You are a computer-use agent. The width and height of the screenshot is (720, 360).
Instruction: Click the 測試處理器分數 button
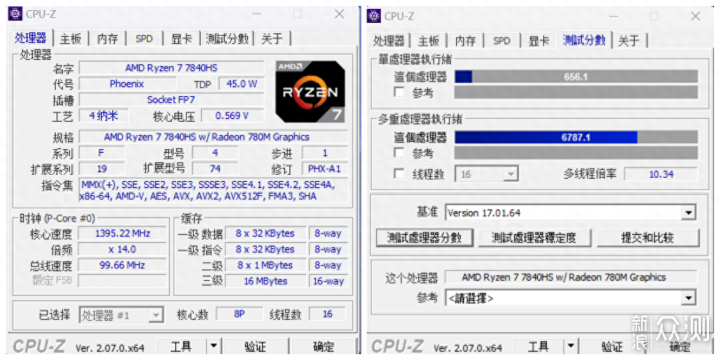[424, 238]
